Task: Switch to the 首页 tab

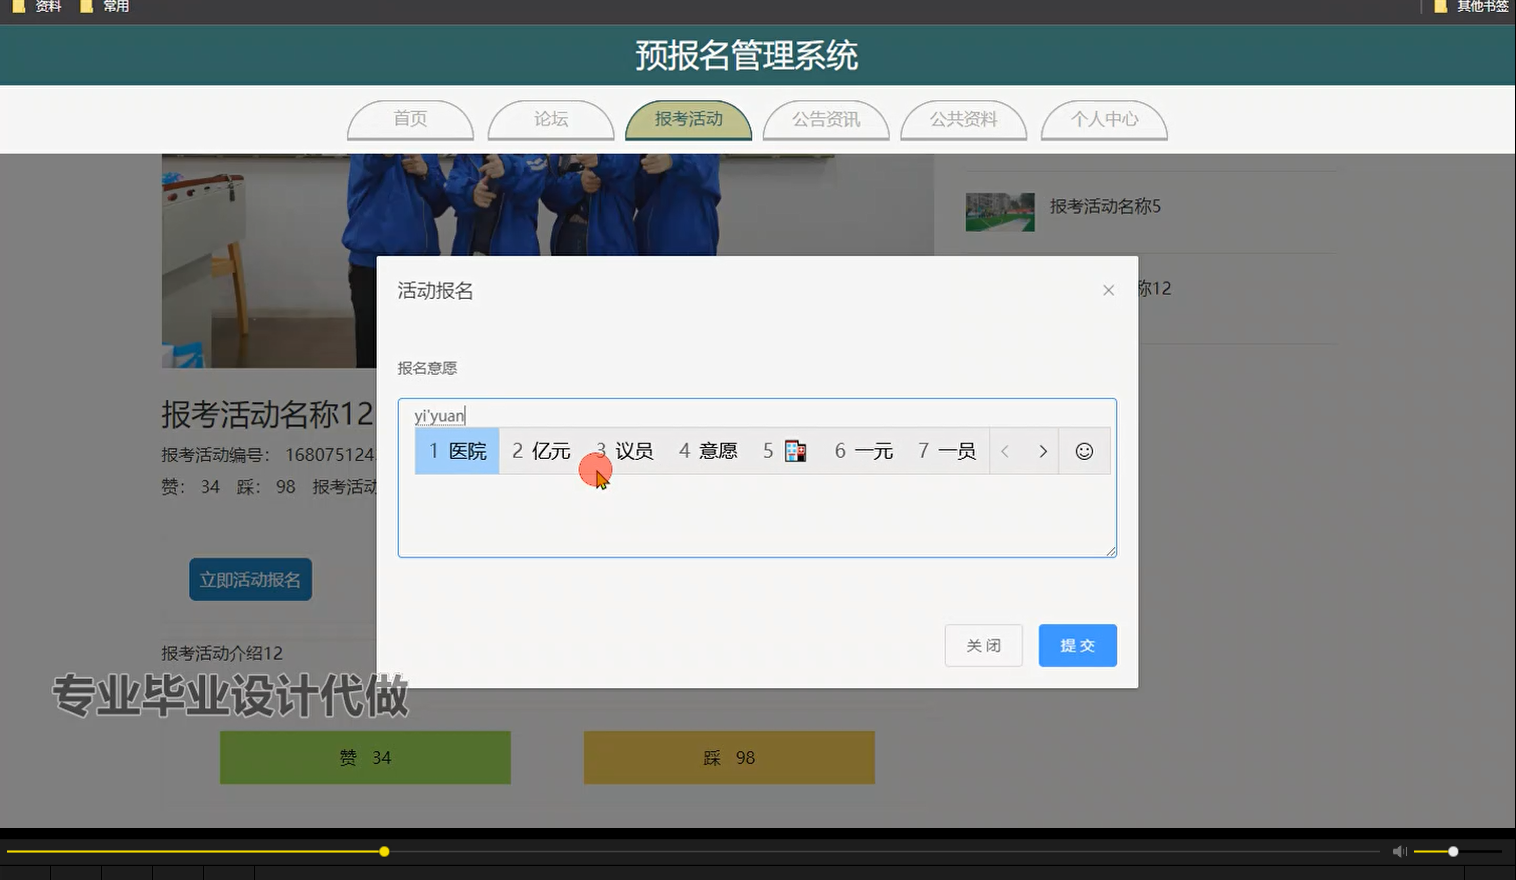Action: [x=410, y=119]
